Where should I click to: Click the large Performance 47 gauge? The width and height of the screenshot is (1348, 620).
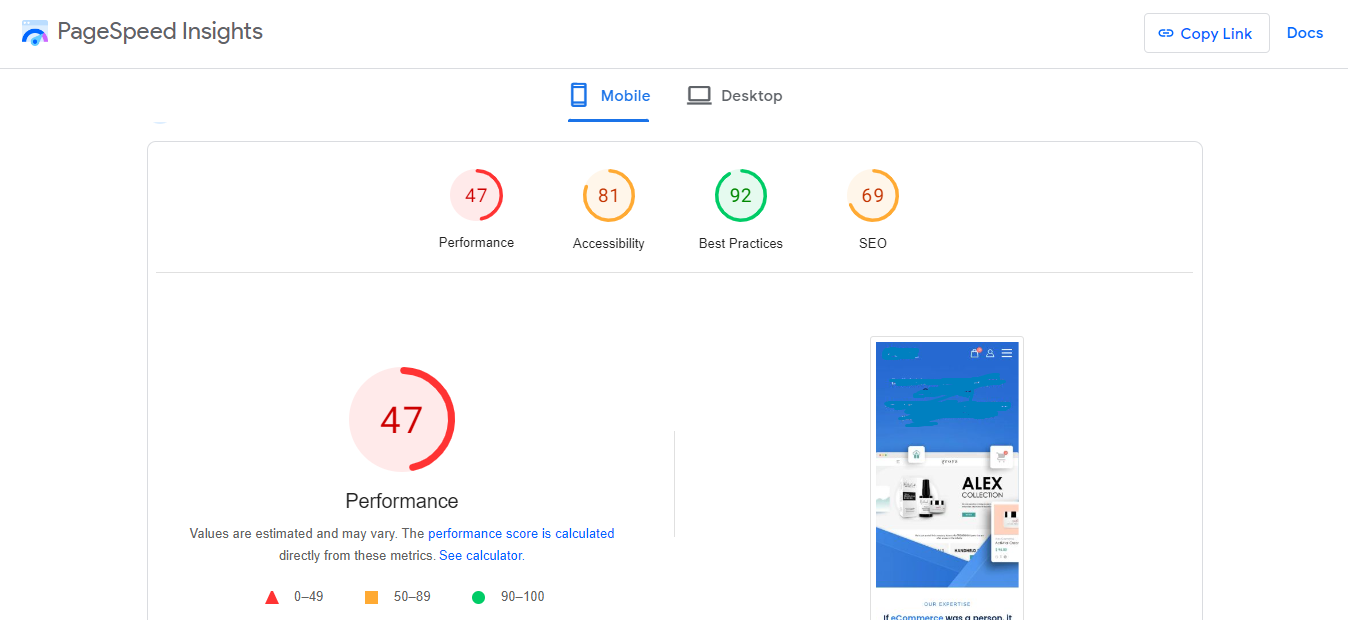click(402, 420)
